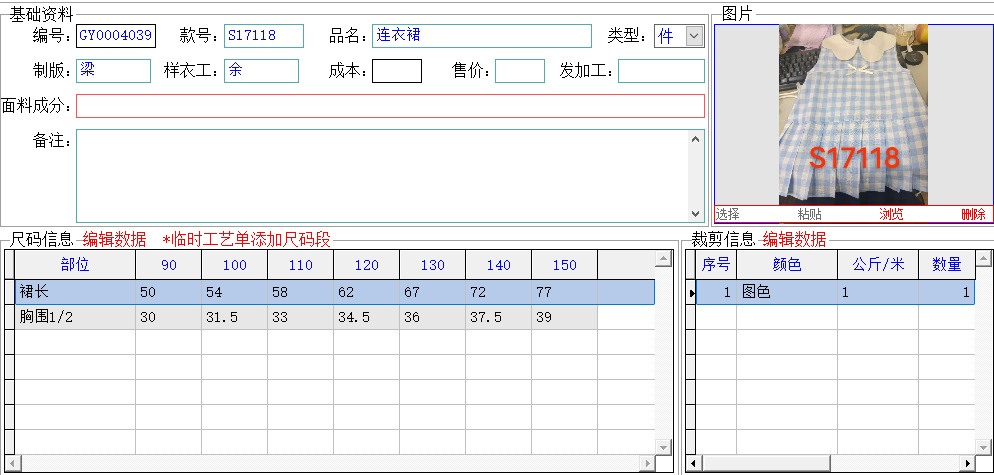
Task: Click the 品名 field 连衣裙
Action: click(x=482, y=36)
